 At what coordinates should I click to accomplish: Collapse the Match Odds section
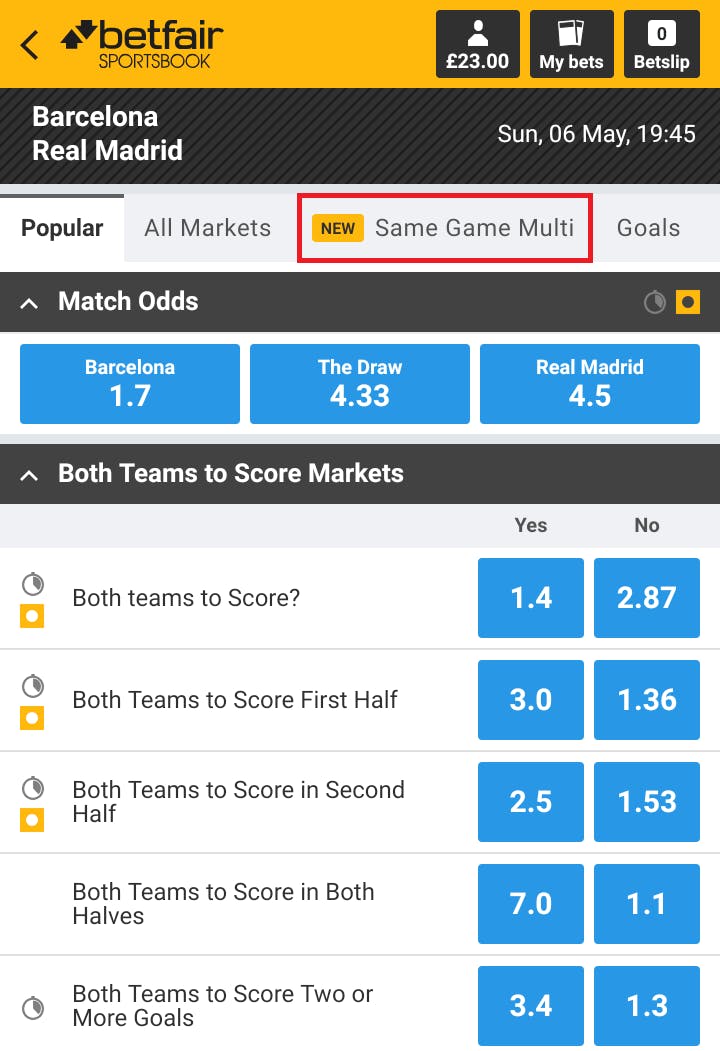click(30, 302)
